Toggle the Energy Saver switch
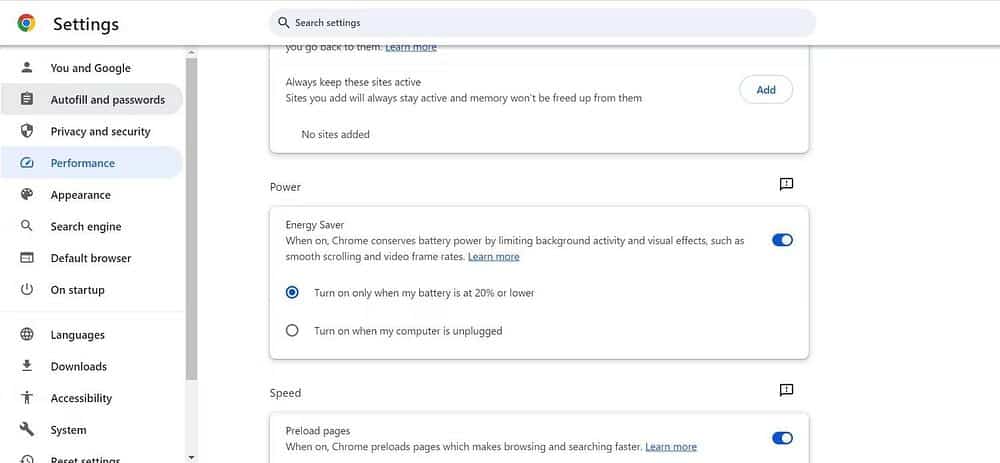 [x=782, y=240]
